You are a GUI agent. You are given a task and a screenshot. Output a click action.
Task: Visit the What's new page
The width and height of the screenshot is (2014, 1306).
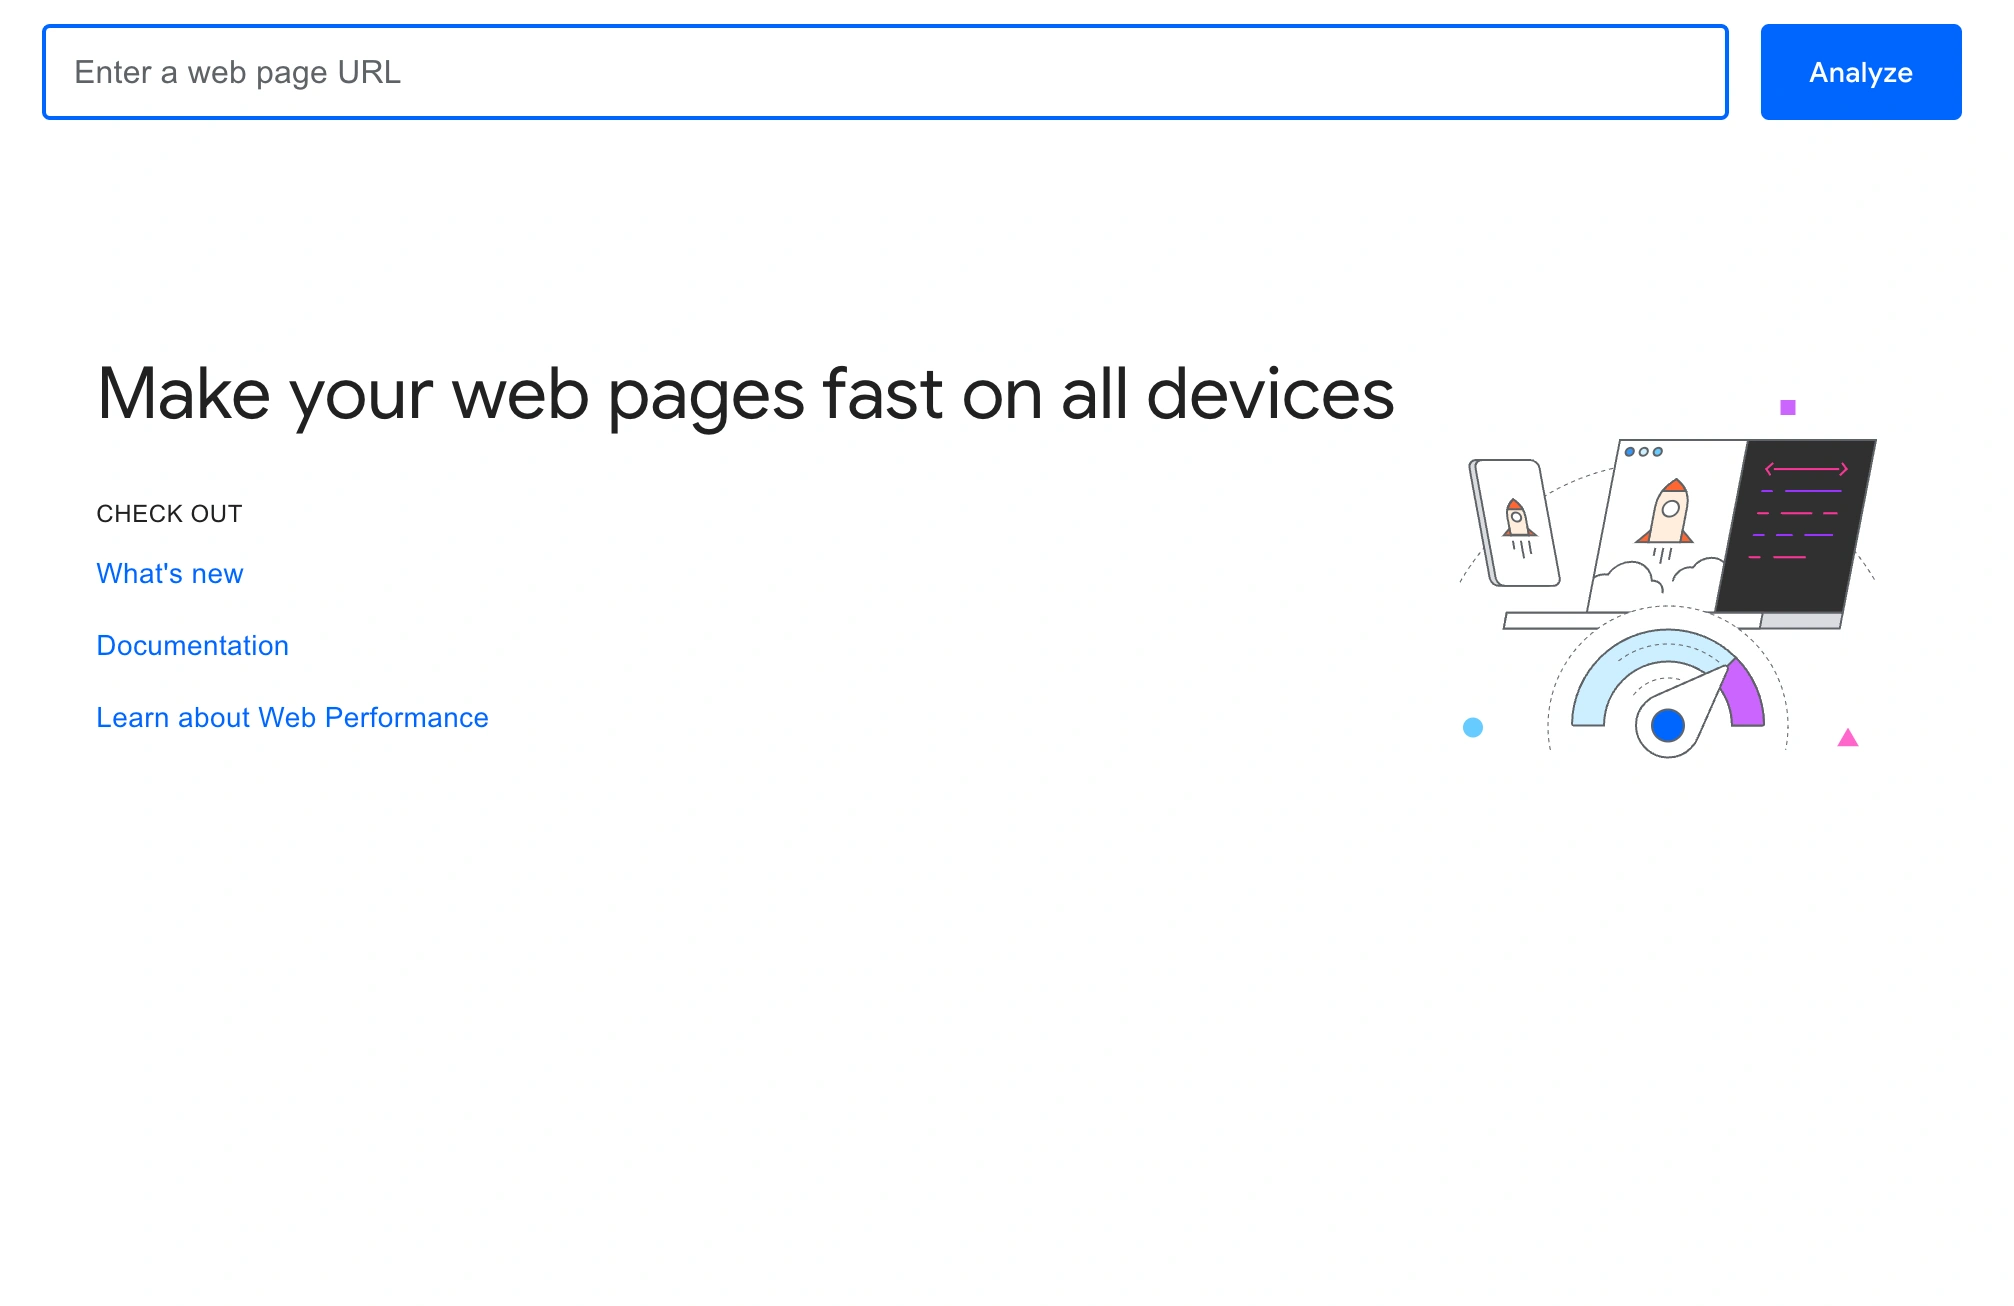(168, 574)
